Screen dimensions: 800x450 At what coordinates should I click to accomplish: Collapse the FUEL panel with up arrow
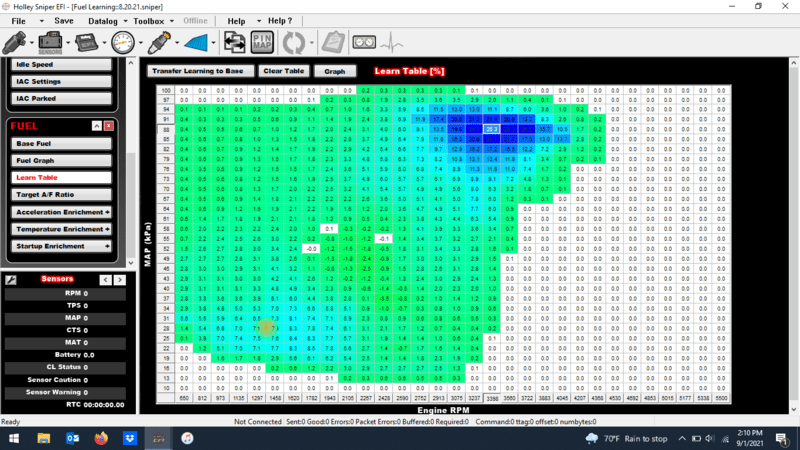click(96, 126)
